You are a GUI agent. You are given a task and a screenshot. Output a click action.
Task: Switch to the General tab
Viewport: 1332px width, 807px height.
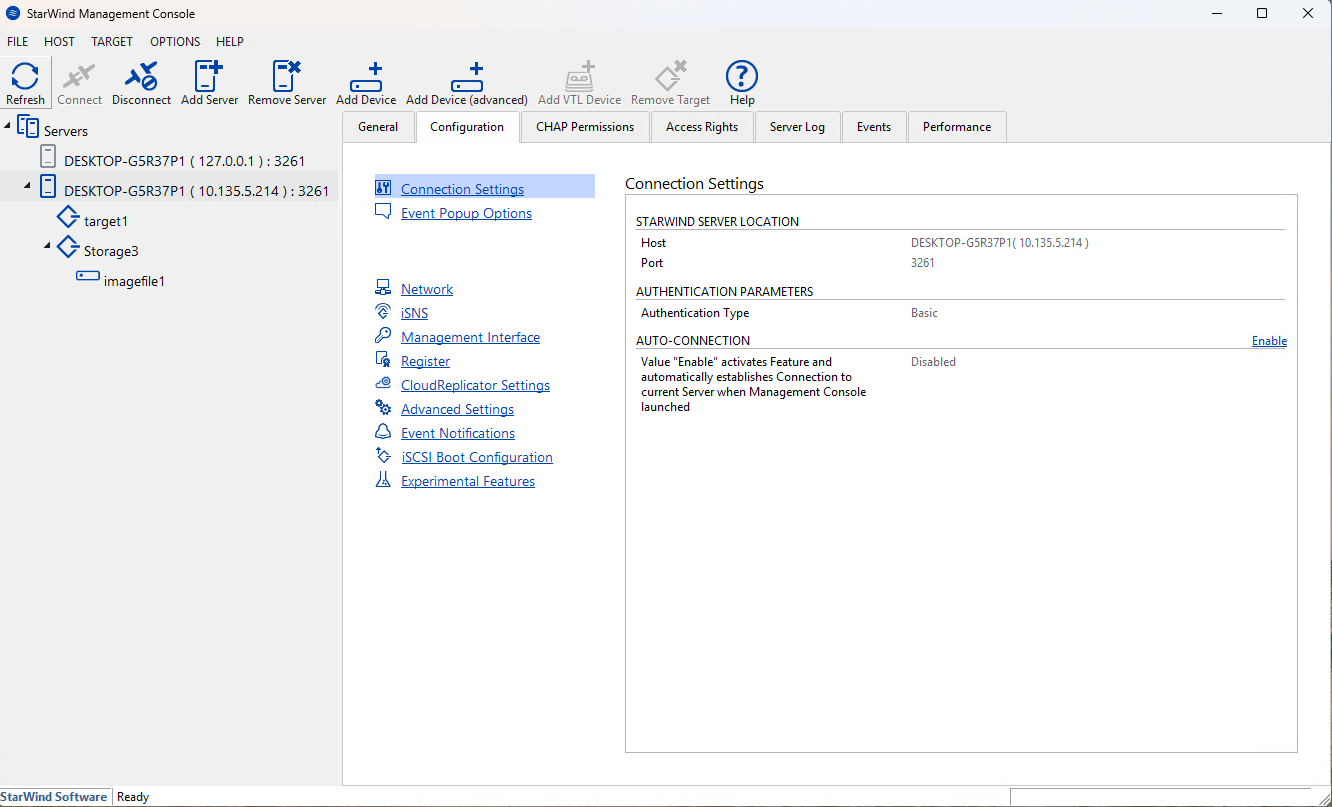[378, 127]
